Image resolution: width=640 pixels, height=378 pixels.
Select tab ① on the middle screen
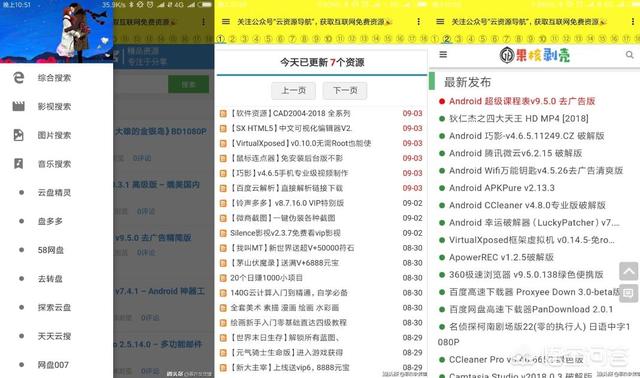click(220, 39)
